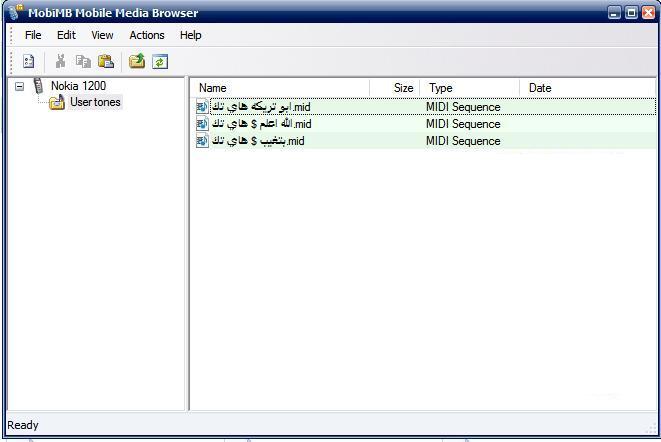Screen dimensions: 661x442
Task: Open the Help menu
Action: [x=190, y=35]
